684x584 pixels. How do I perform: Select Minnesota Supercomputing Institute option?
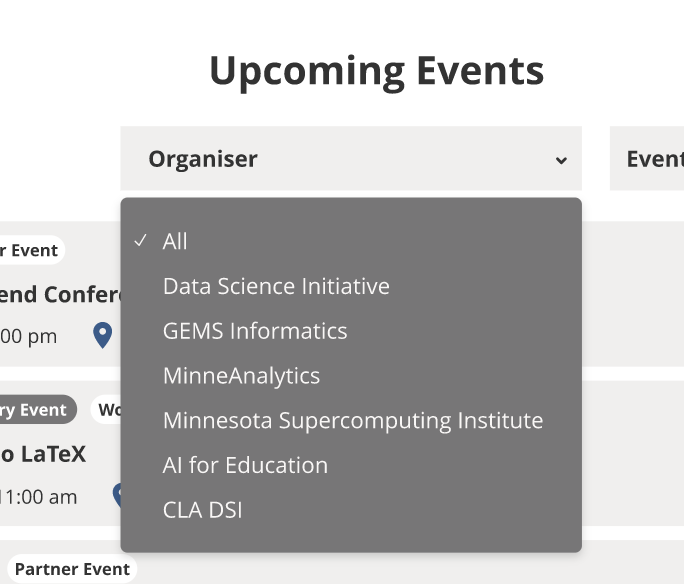click(x=352, y=421)
